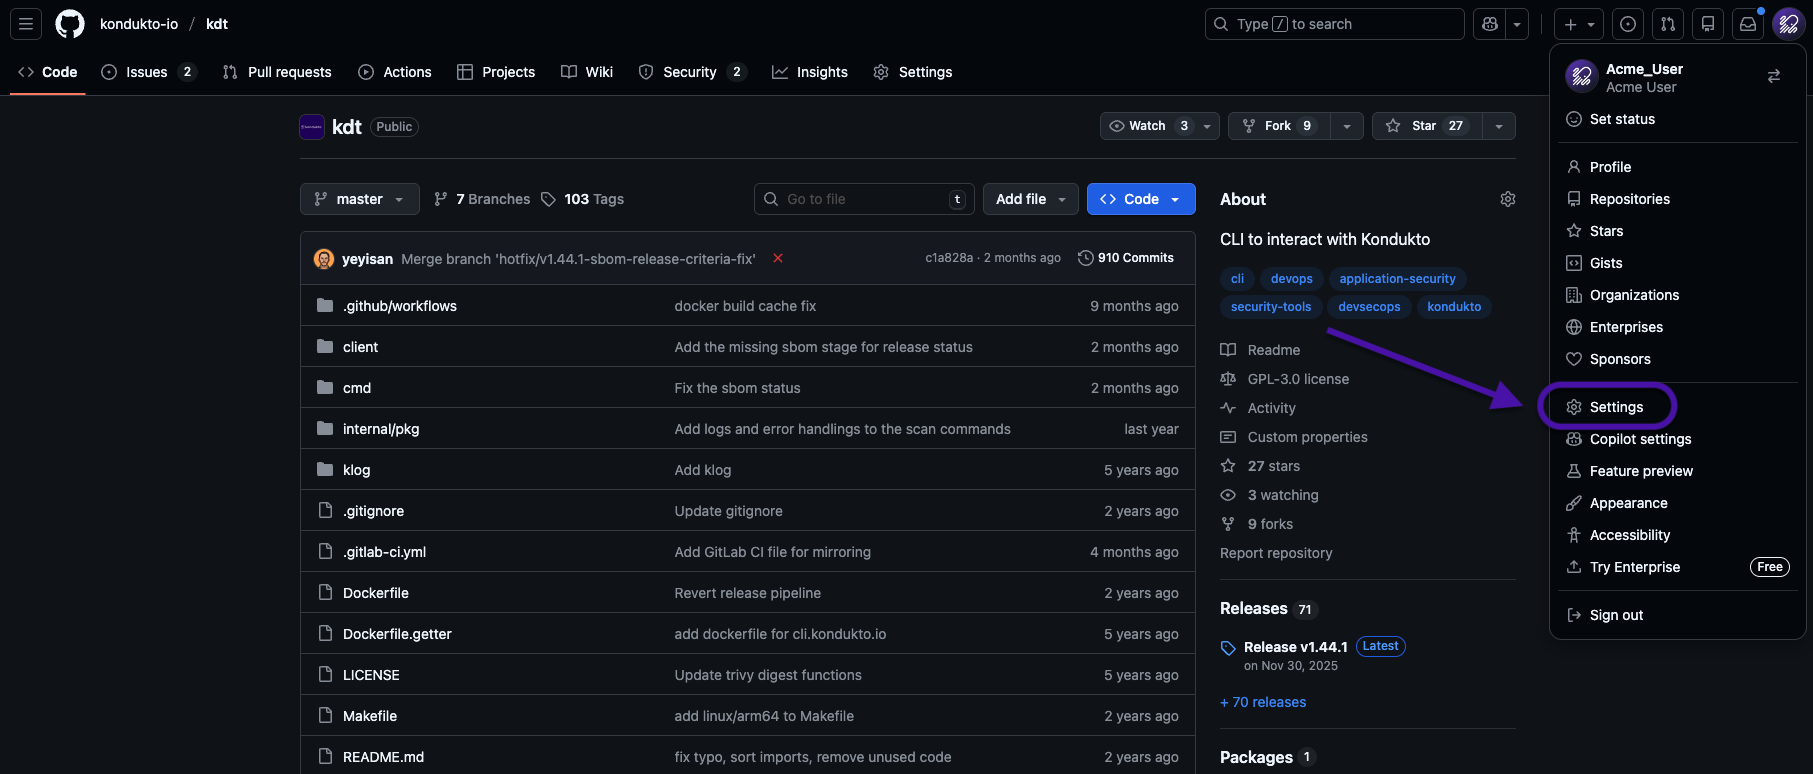
Task: Open Copilot chat icon in header
Action: (1490, 24)
